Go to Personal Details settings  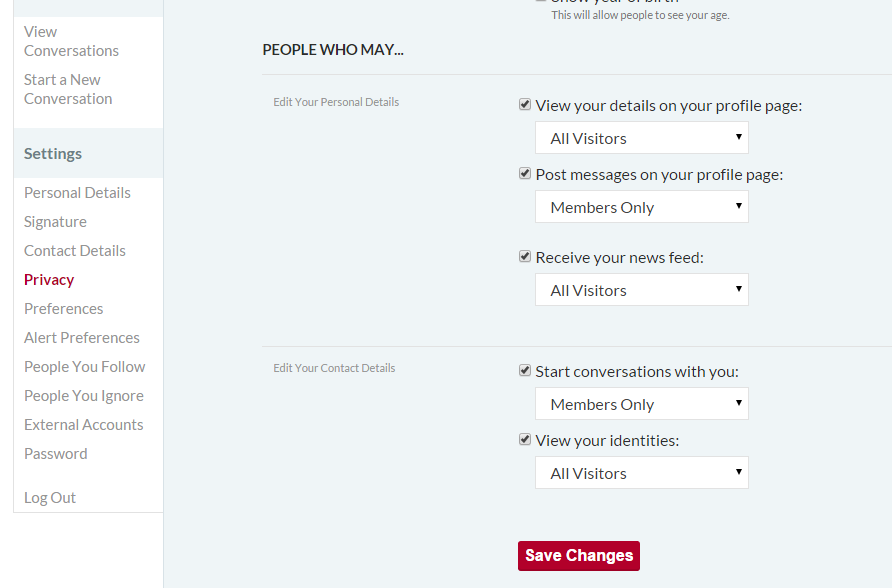coord(77,192)
